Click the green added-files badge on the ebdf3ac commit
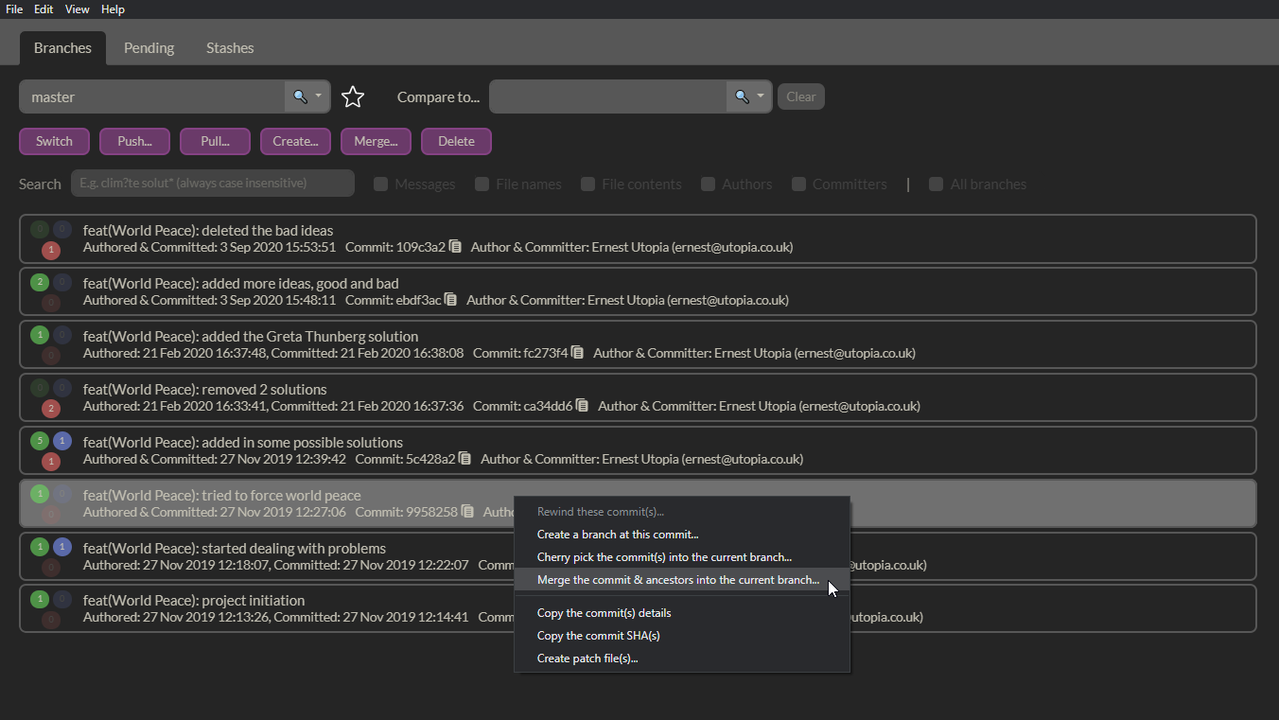Screen dimensions: 1279x720 coord(40,283)
